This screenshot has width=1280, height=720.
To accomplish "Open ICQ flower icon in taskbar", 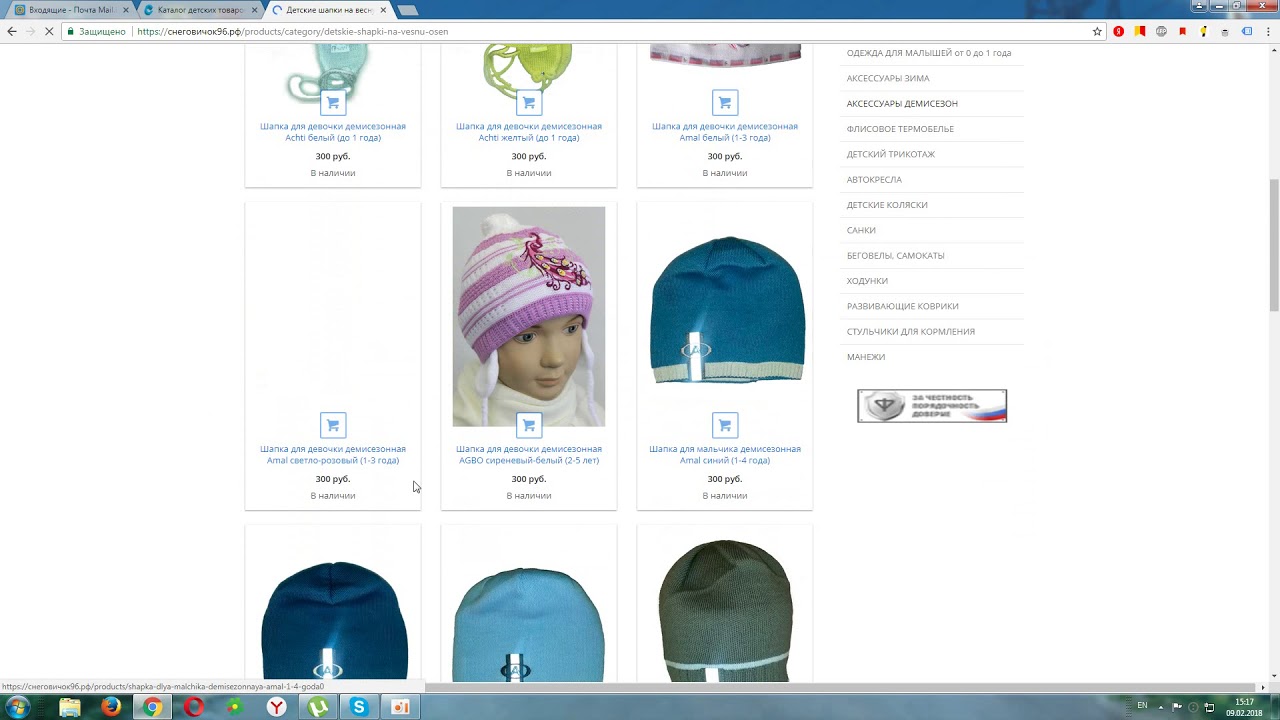I will [x=235, y=707].
